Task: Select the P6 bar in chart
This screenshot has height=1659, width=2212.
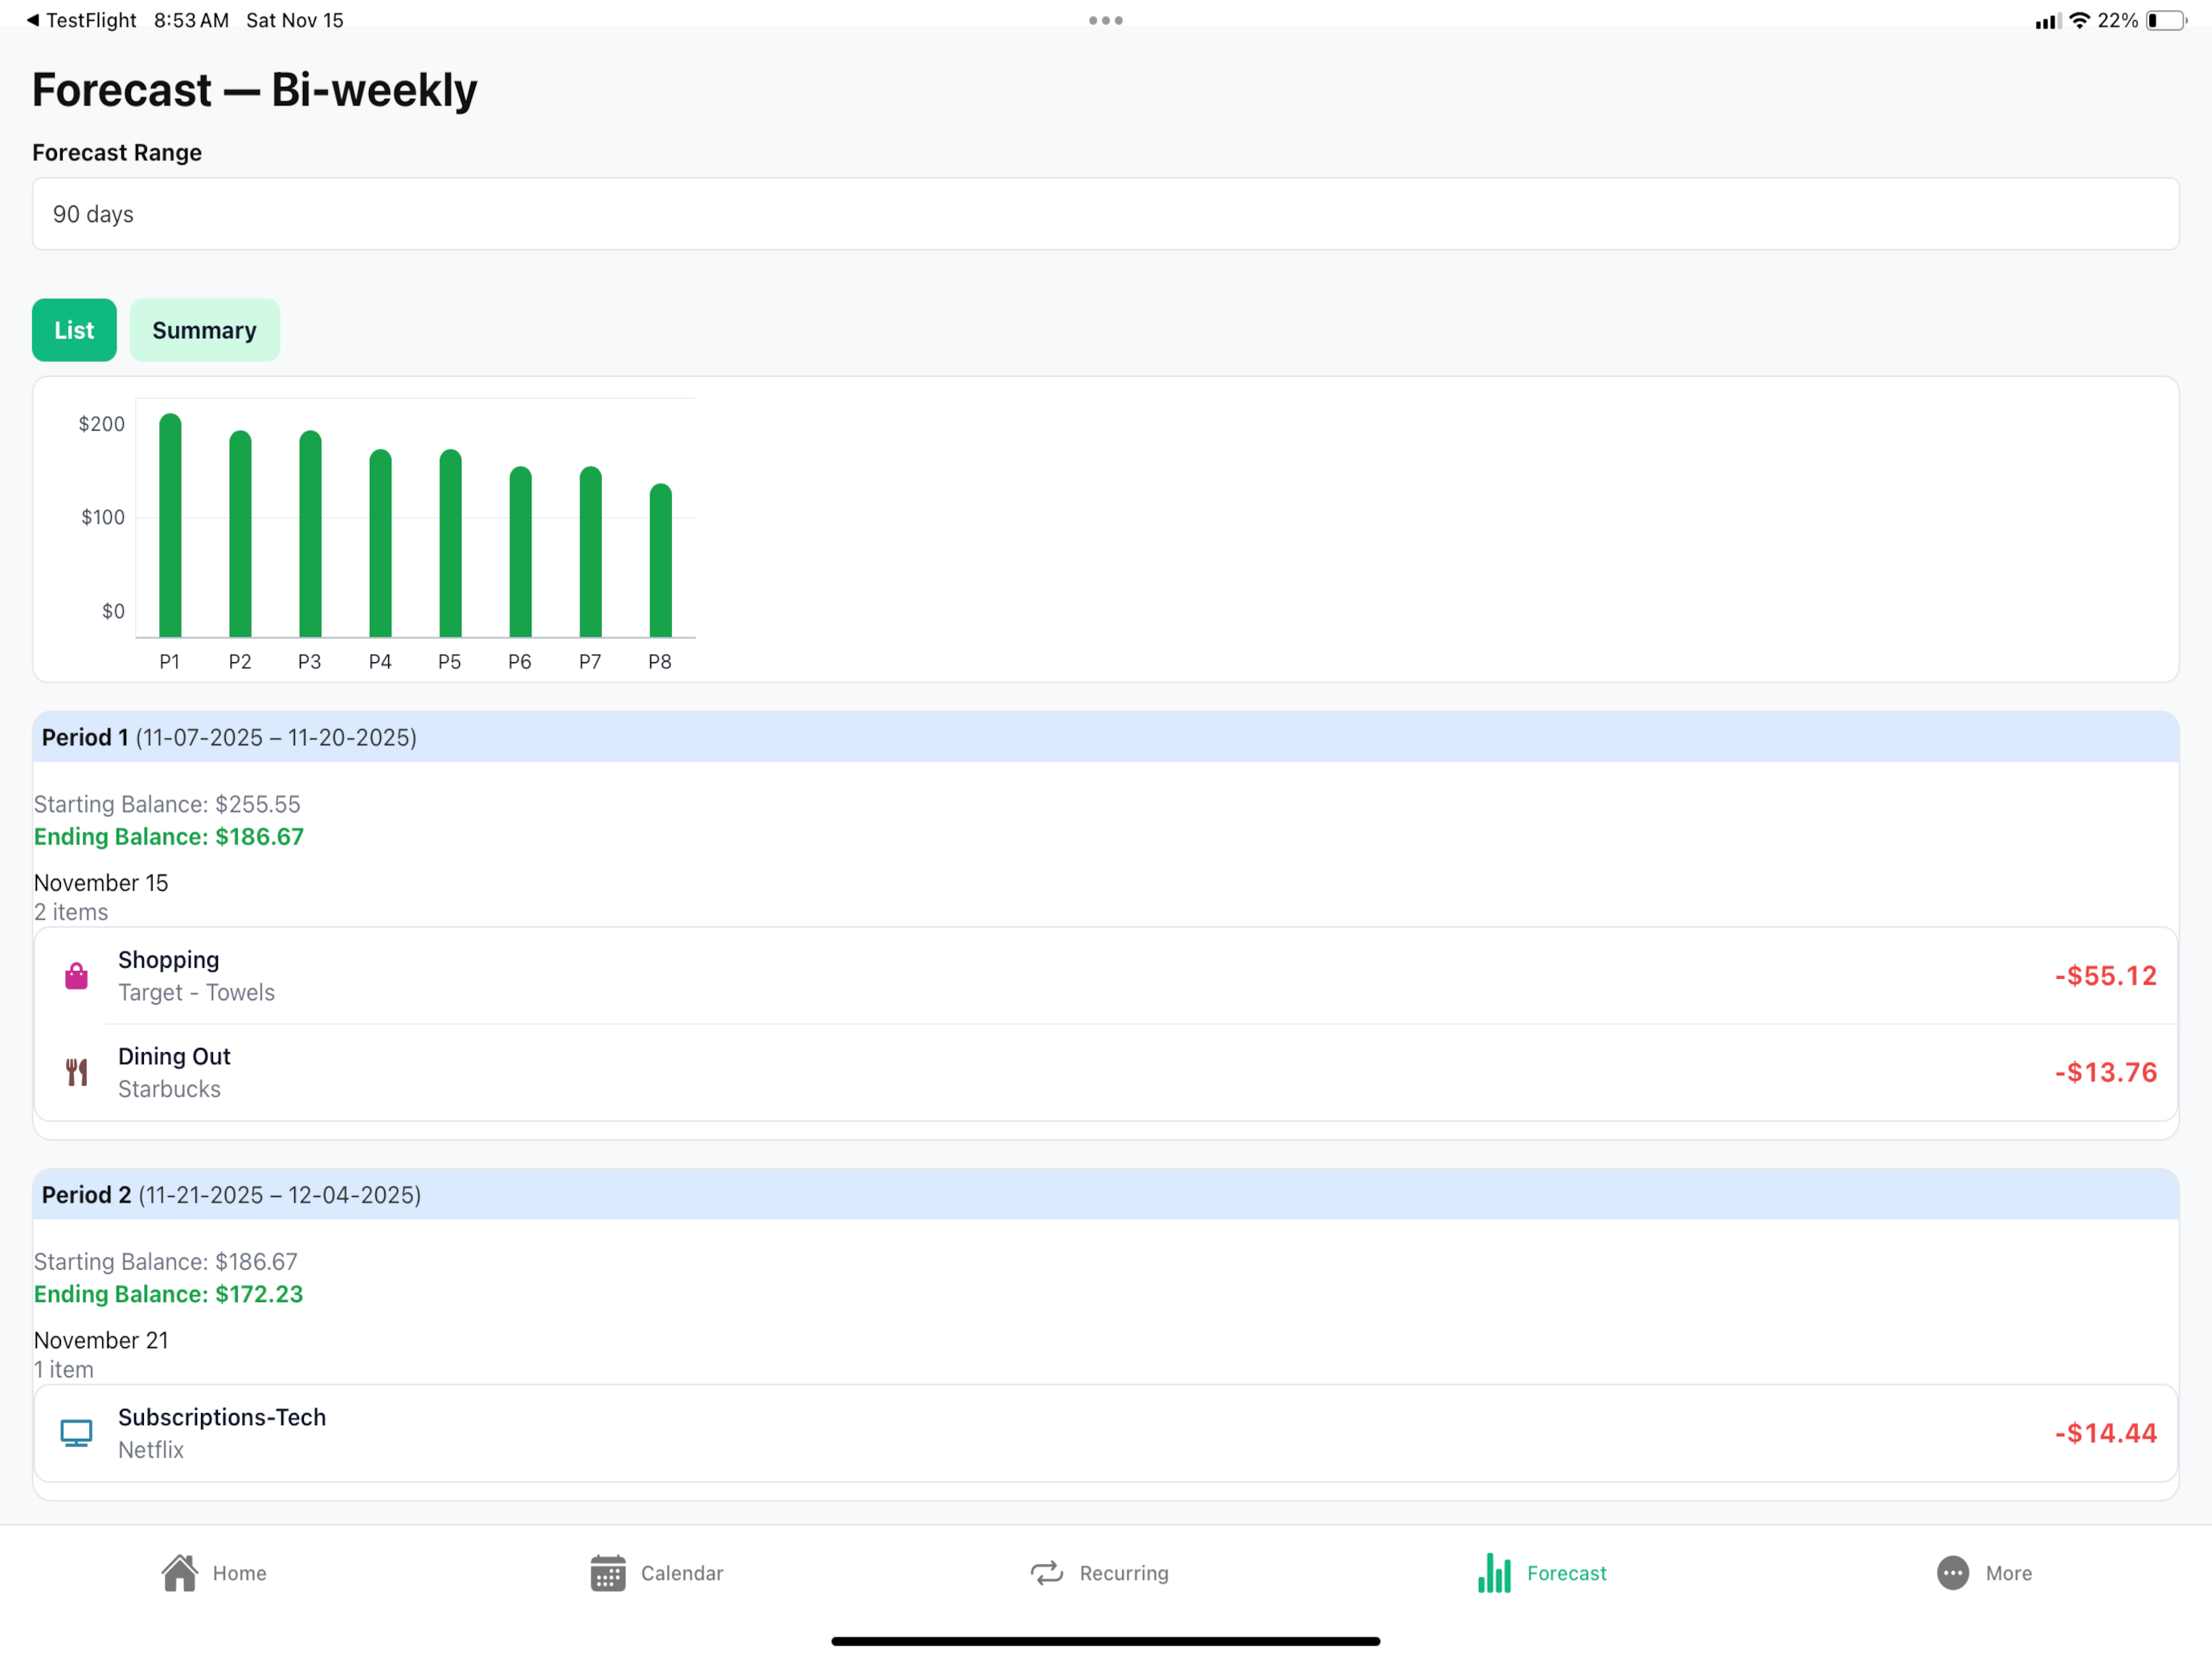Action: tap(520, 552)
